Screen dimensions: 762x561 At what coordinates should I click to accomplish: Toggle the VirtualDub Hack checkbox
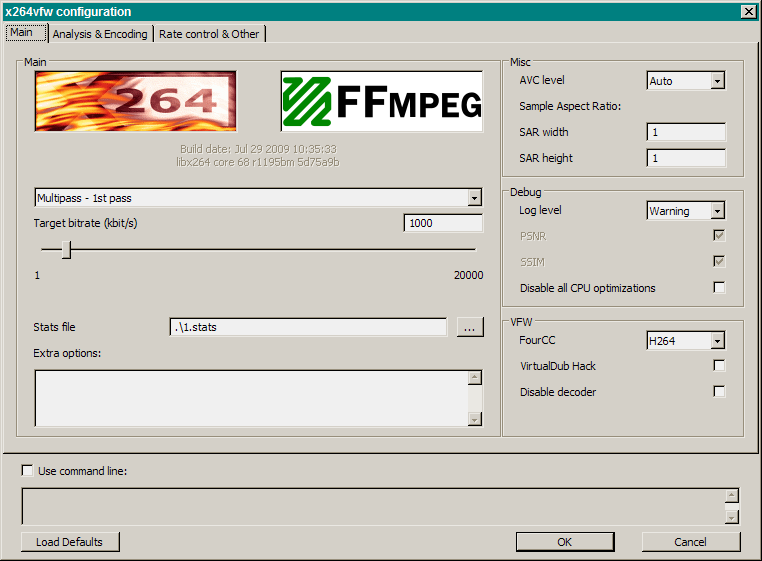coord(719,366)
